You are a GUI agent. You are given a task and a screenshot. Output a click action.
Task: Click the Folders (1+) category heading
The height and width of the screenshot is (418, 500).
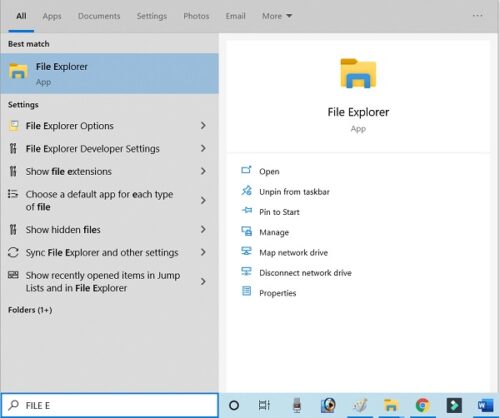point(30,310)
